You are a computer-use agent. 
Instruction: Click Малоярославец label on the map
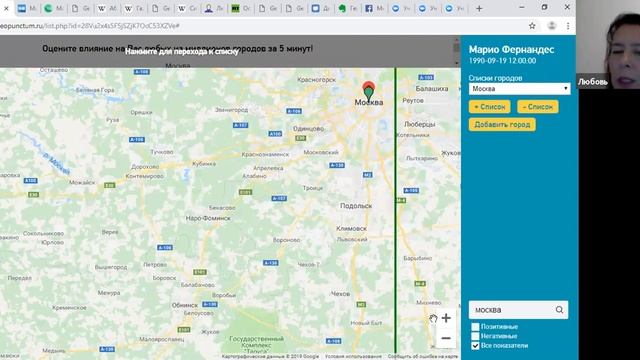(x=162, y=339)
